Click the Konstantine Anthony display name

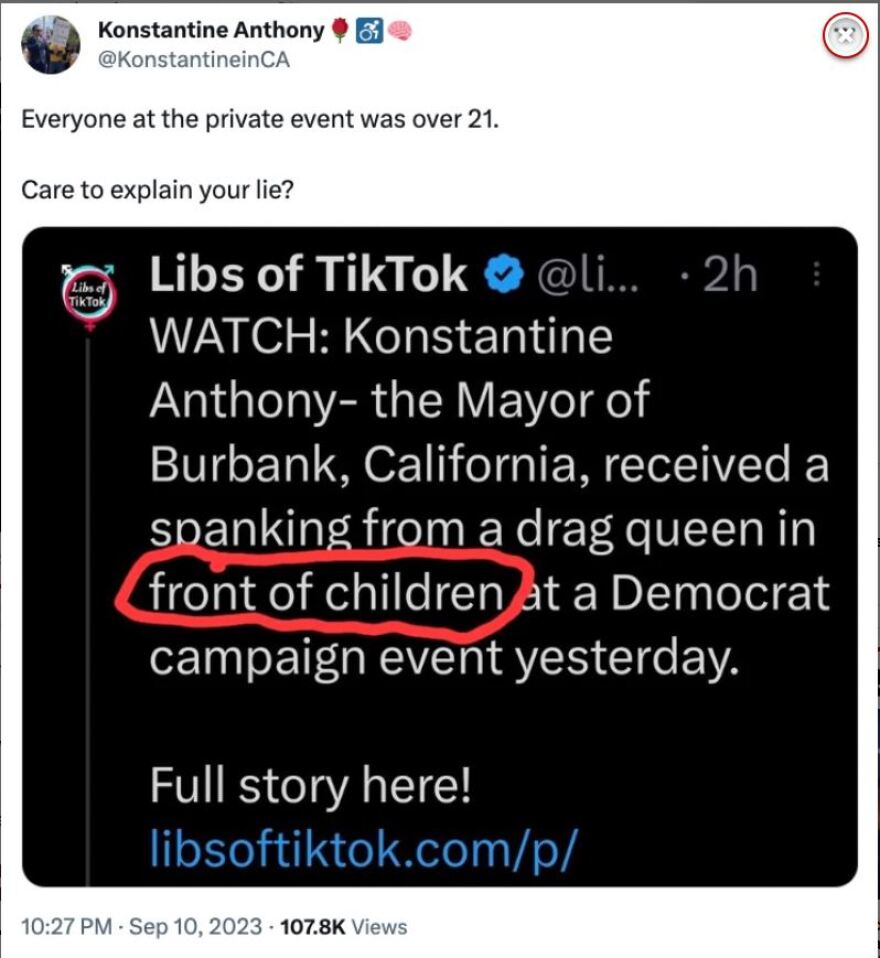click(x=211, y=31)
